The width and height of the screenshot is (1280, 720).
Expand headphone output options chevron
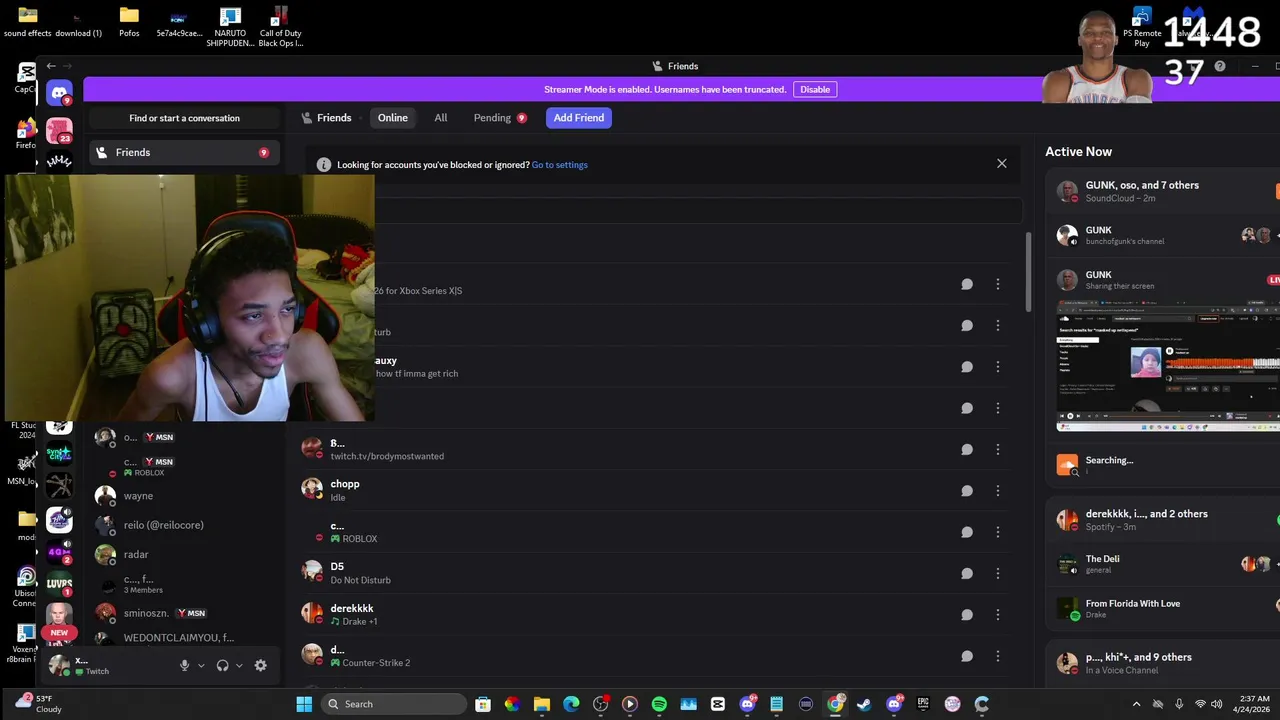point(239,666)
